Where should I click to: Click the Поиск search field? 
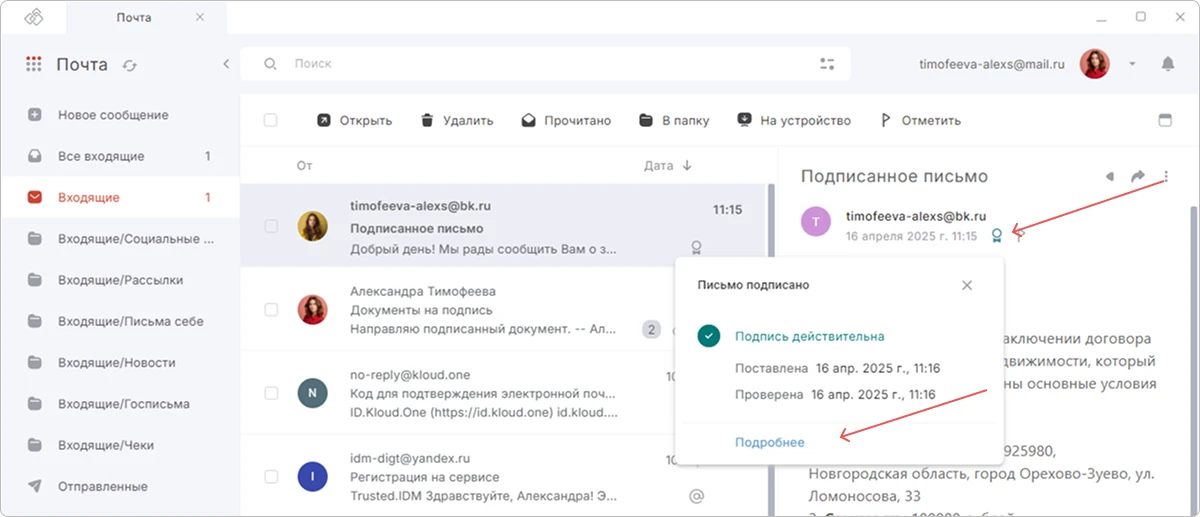(545, 63)
